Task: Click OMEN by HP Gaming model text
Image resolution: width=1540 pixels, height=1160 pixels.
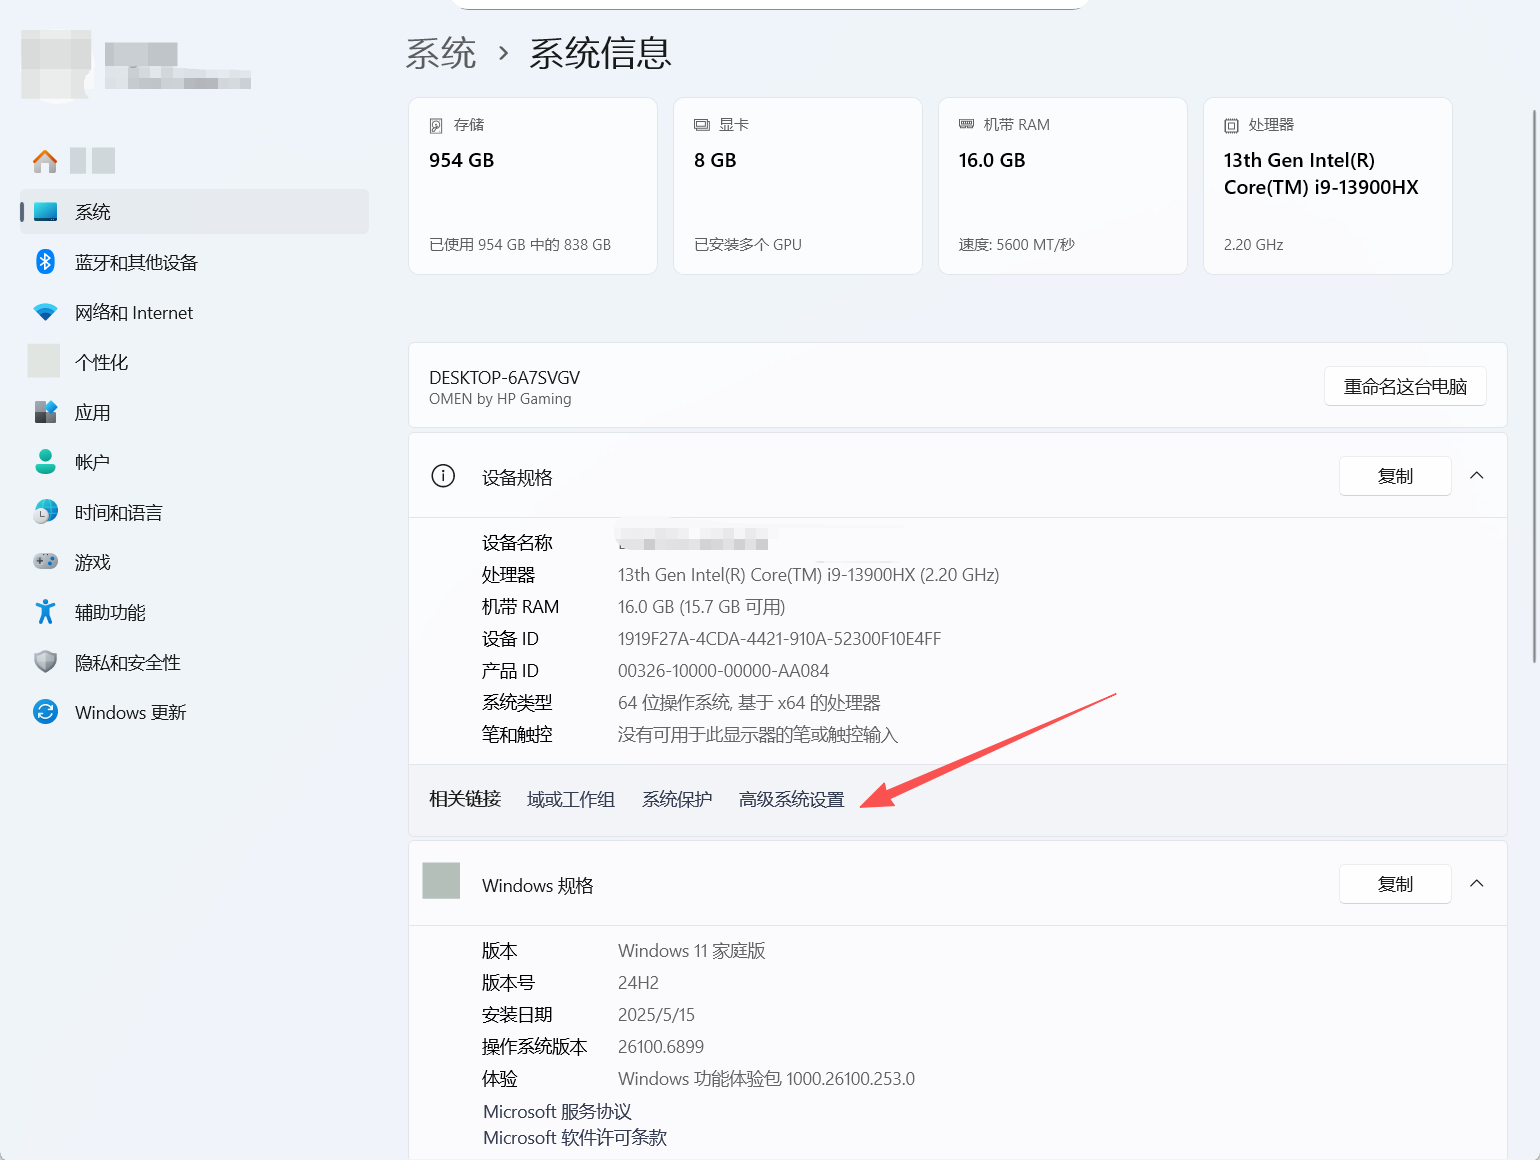Action: 500,399
